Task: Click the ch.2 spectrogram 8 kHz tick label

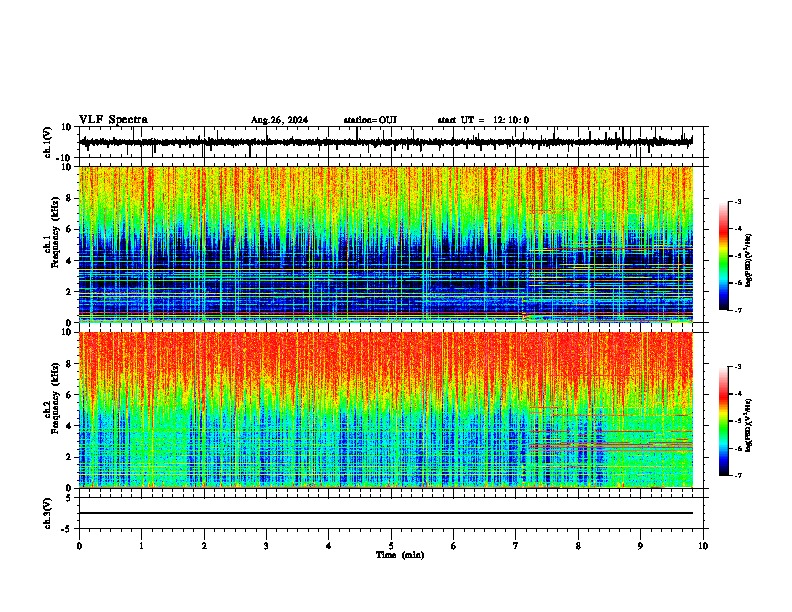Action: pos(69,364)
